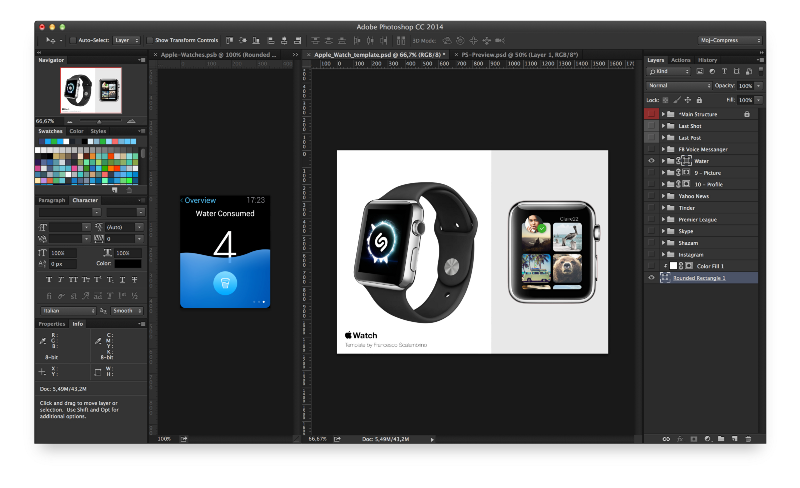
Task: Toggle visibility of Water layer group
Action: 651,161
